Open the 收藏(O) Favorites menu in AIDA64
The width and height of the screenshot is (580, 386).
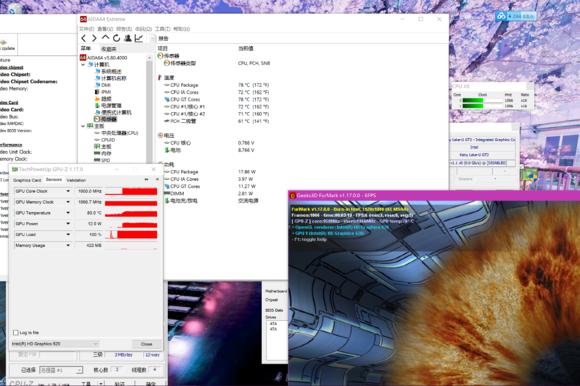click(x=143, y=29)
